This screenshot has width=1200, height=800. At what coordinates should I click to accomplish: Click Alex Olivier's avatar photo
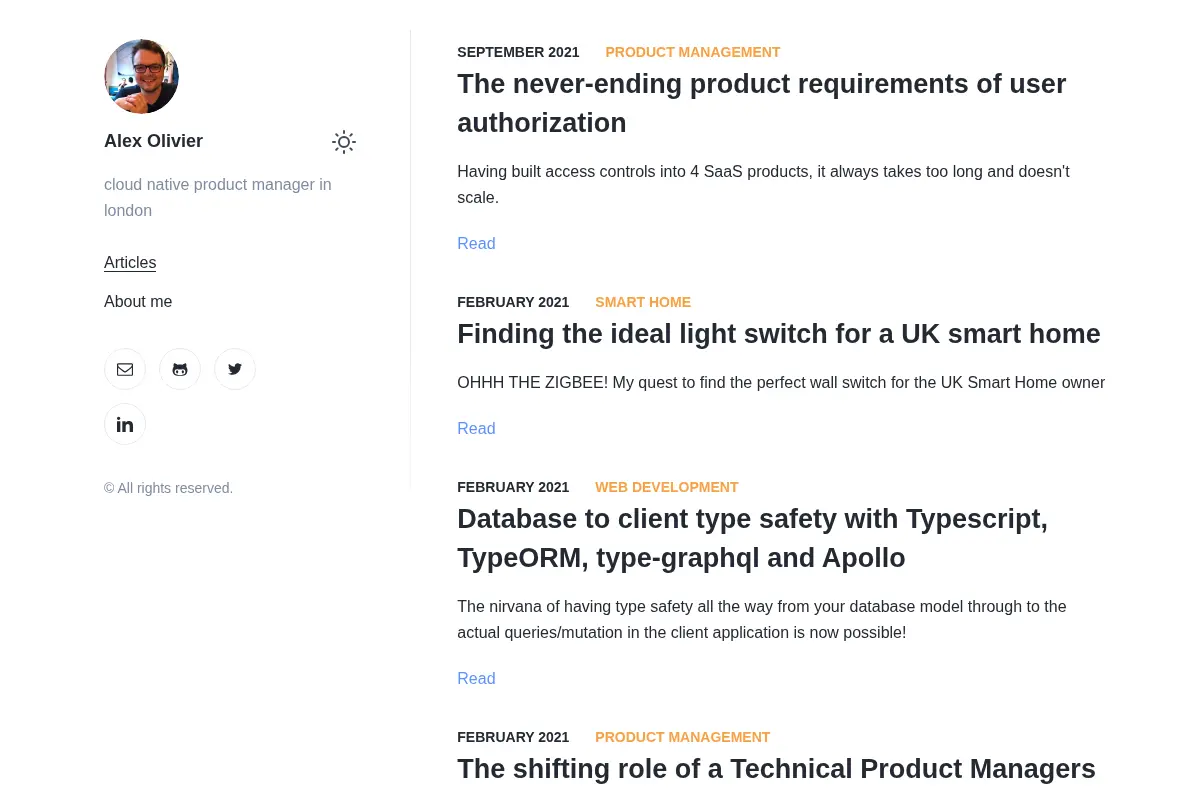[x=141, y=76]
